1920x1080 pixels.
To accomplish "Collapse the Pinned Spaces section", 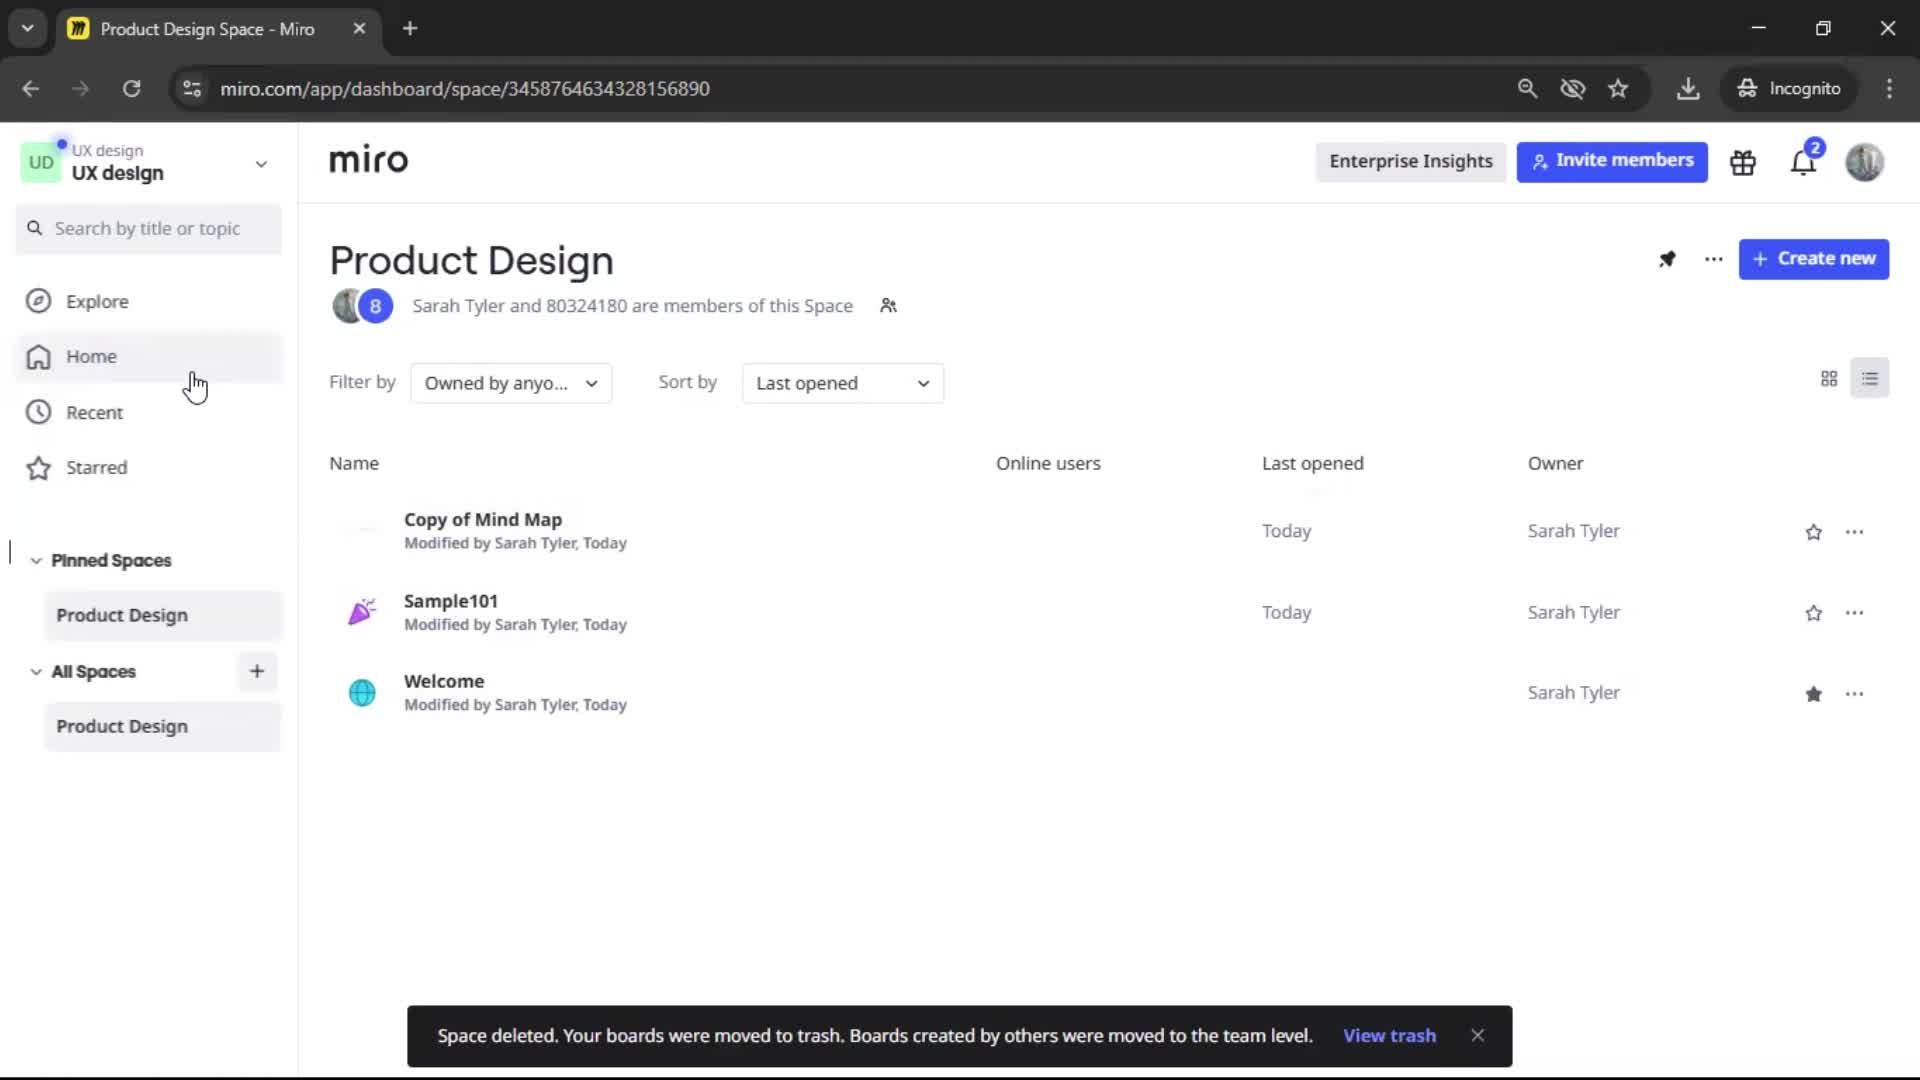I will [36, 561].
